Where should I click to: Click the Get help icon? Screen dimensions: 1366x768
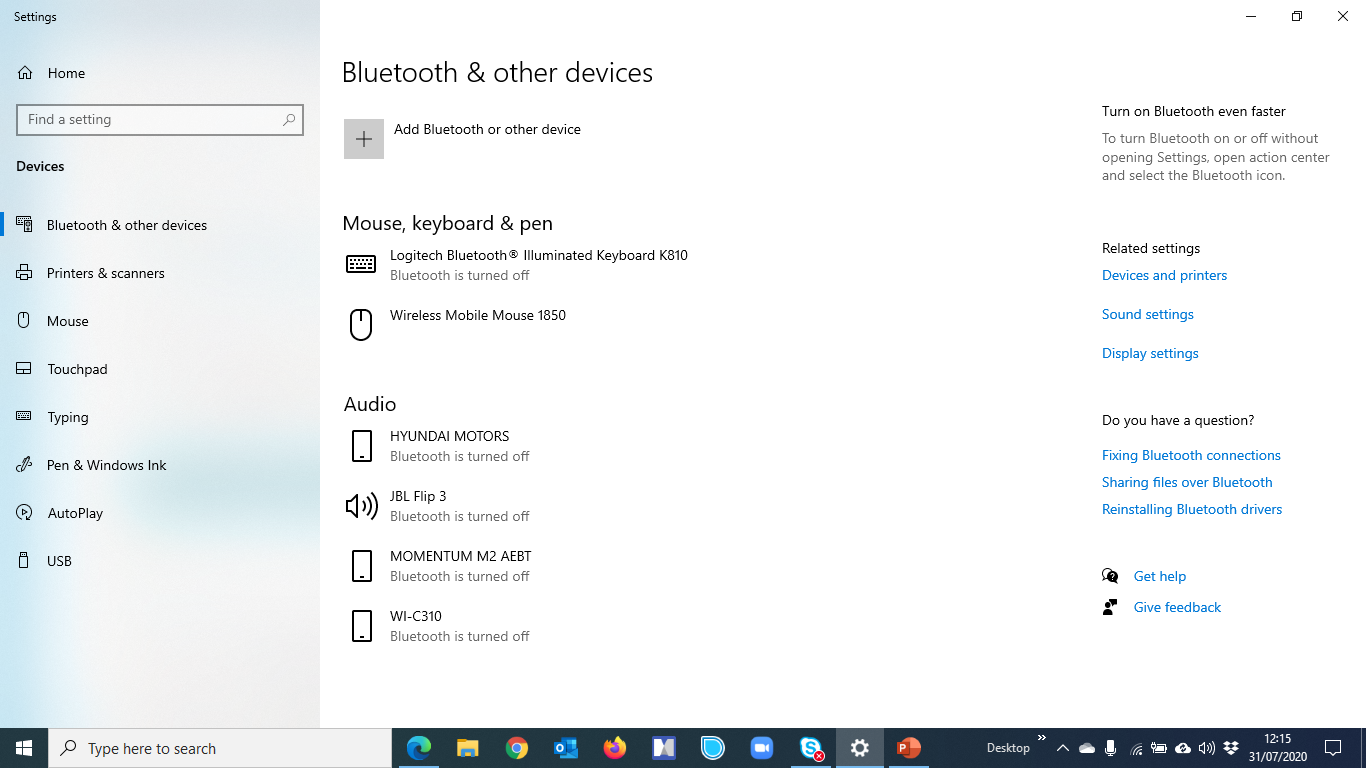1110,576
